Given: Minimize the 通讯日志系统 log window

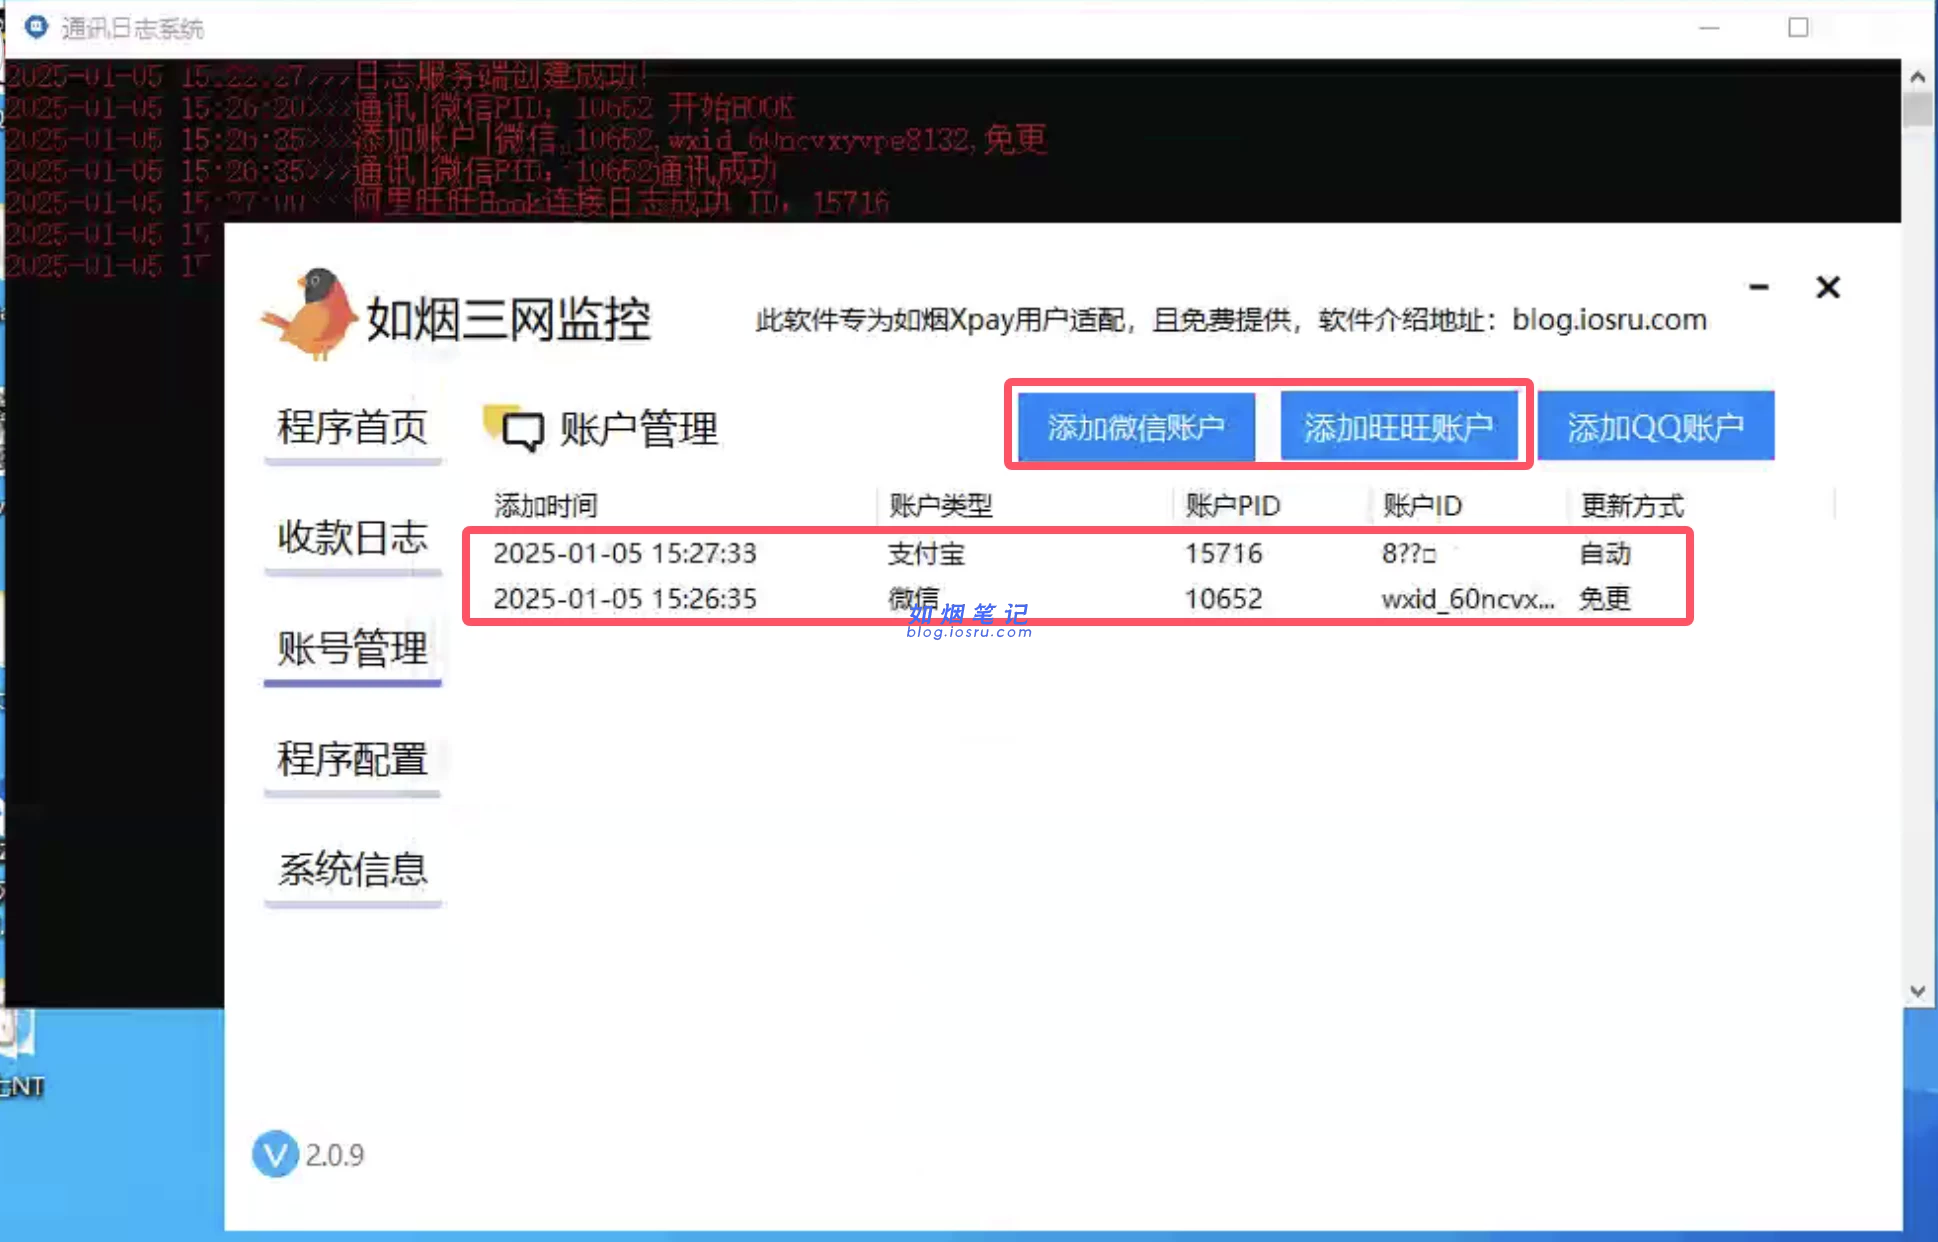Looking at the screenshot, I should (x=1709, y=27).
